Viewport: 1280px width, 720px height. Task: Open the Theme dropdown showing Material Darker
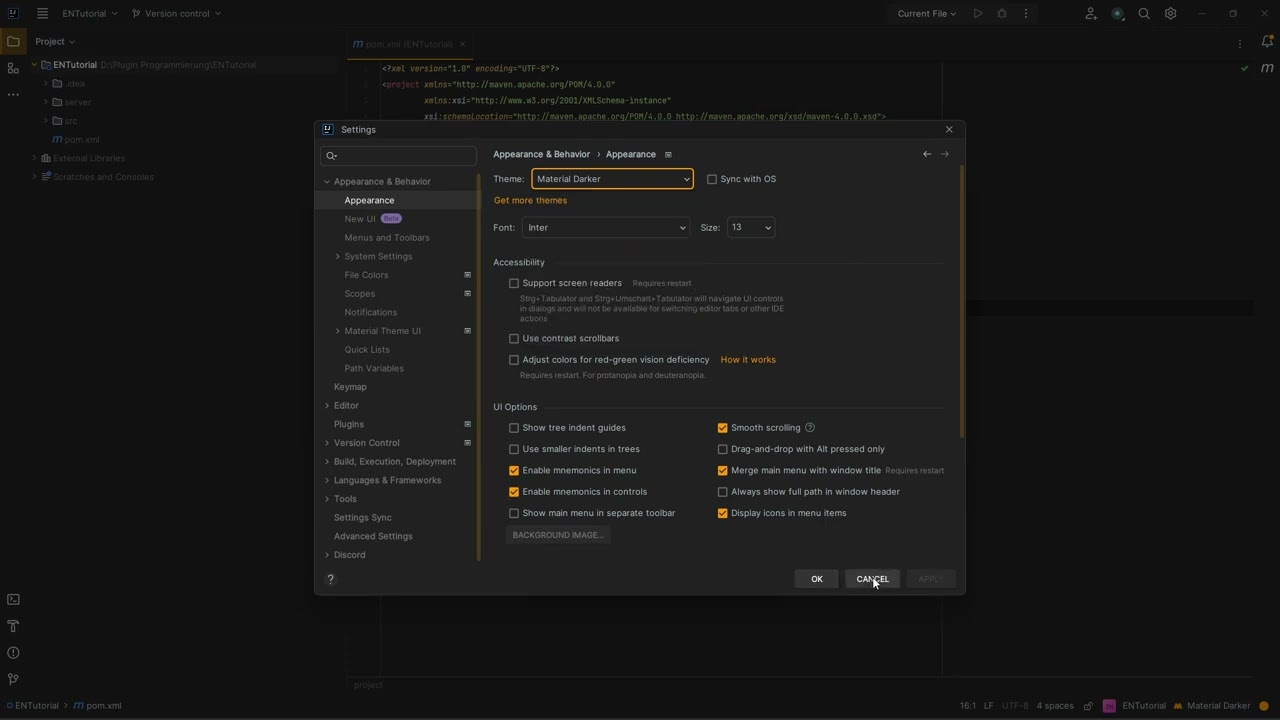pos(612,179)
